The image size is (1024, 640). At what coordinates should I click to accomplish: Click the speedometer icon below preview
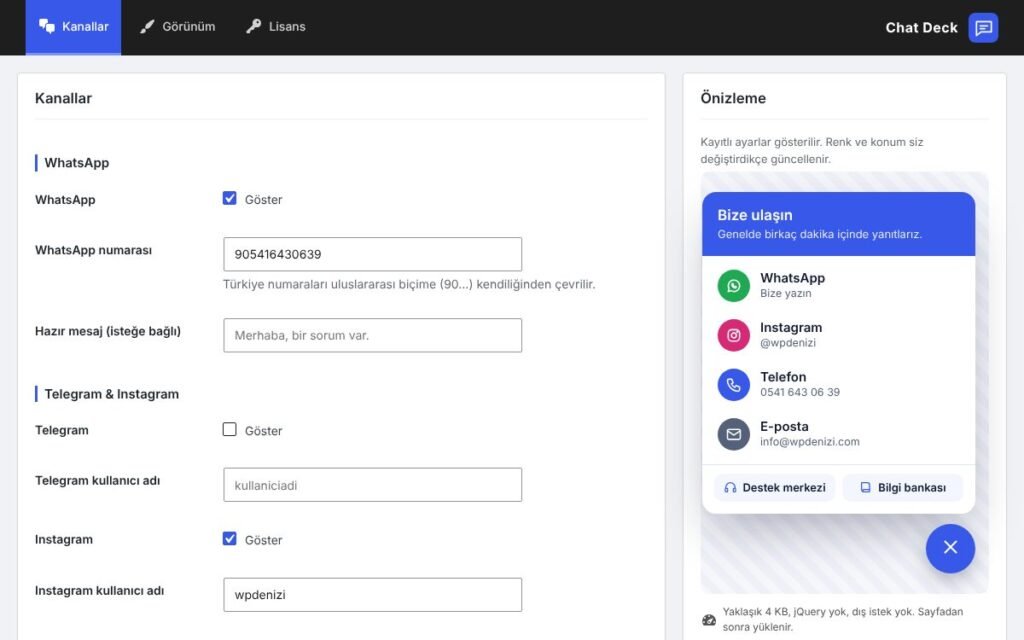coord(709,620)
